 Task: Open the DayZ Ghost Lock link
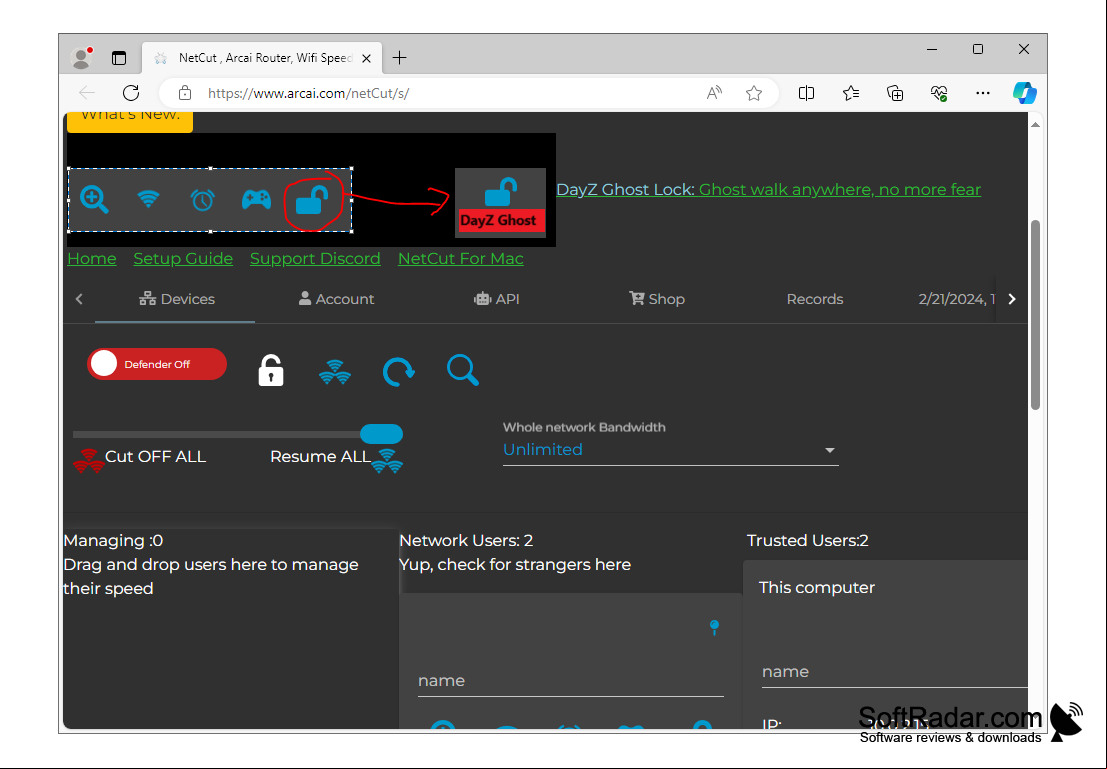point(768,189)
